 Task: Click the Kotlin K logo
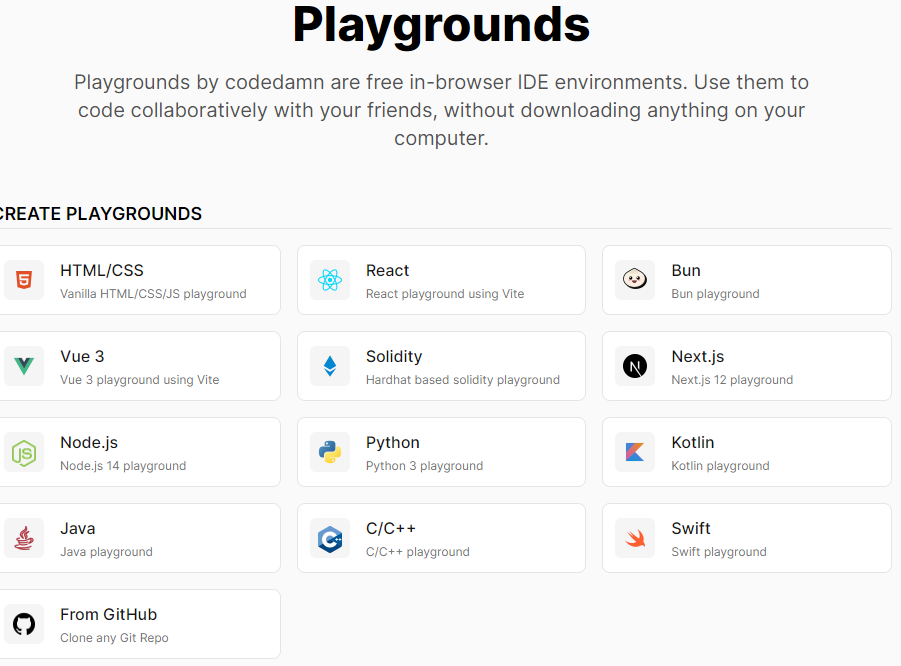[x=635, y=452]
